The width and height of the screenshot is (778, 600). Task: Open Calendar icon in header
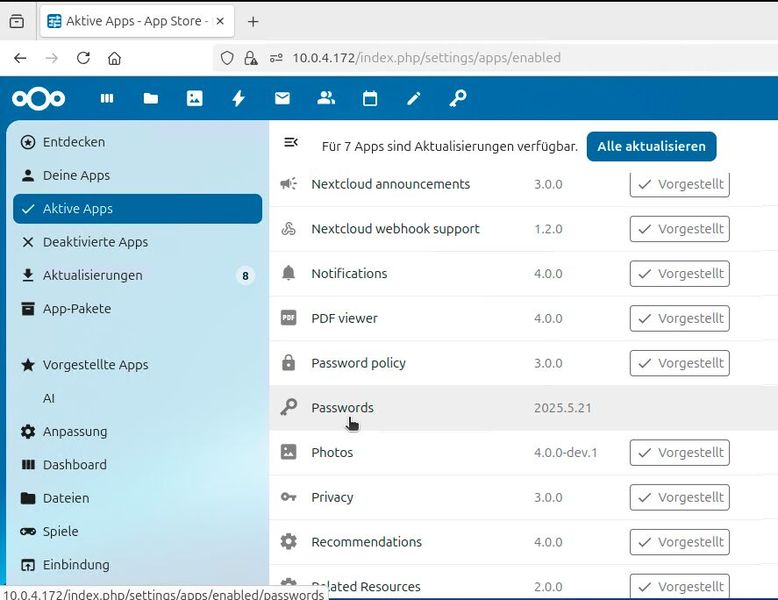pyautogui.click(x=370, y=98)
